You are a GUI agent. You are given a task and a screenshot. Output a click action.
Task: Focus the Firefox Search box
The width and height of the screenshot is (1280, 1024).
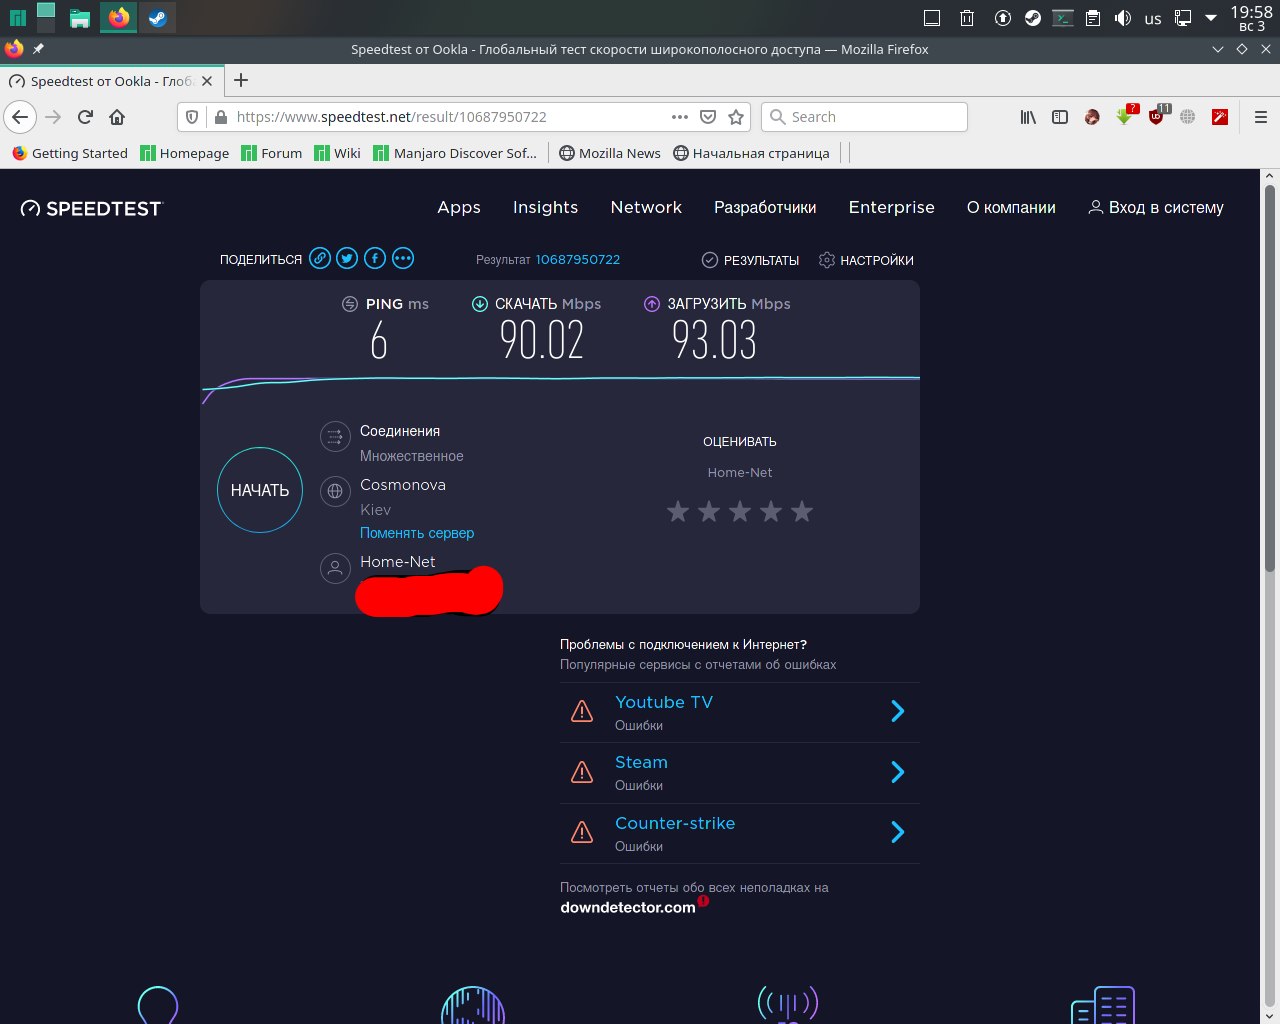864,117
